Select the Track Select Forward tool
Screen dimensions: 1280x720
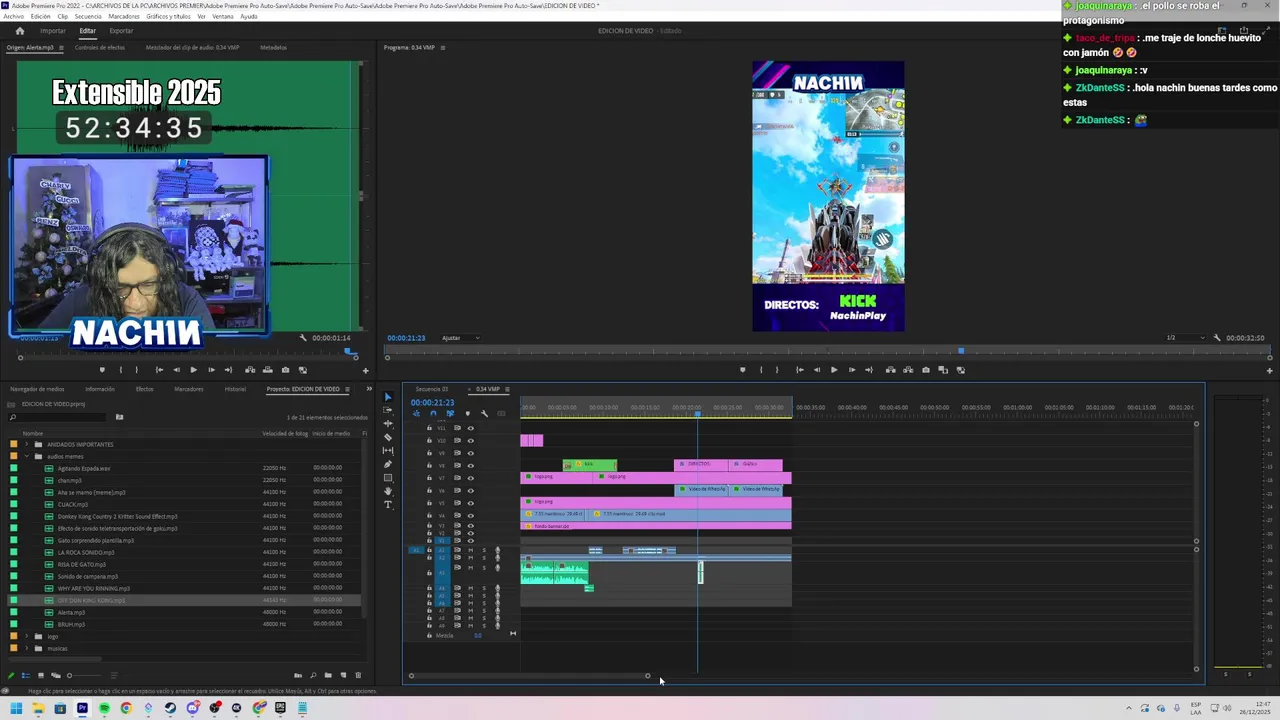[388, 410]
